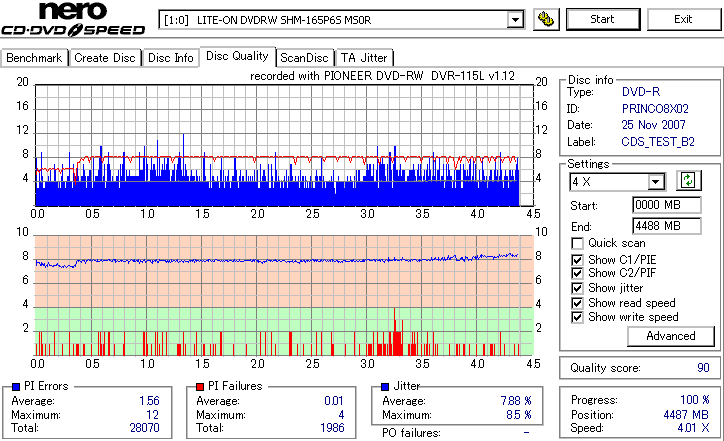The height and width of the screenshot is (441, 724).
Task: Click the PI Errors graph area
Action: click(284, 145)
